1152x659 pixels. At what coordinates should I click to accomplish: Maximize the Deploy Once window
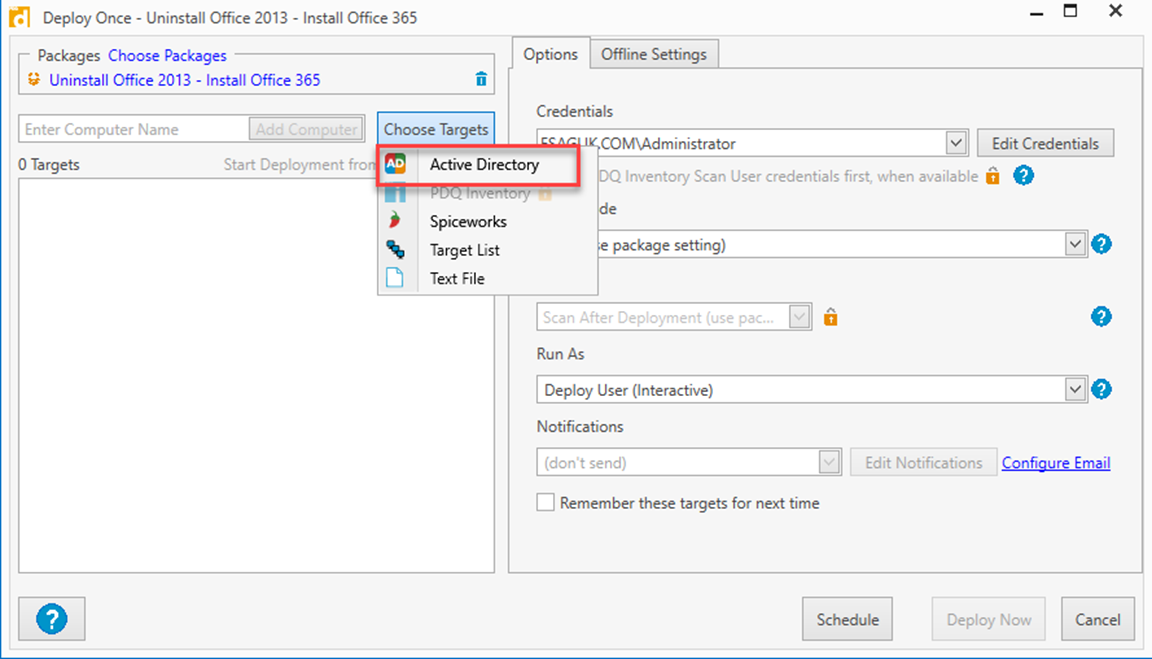coord(1070,11)
